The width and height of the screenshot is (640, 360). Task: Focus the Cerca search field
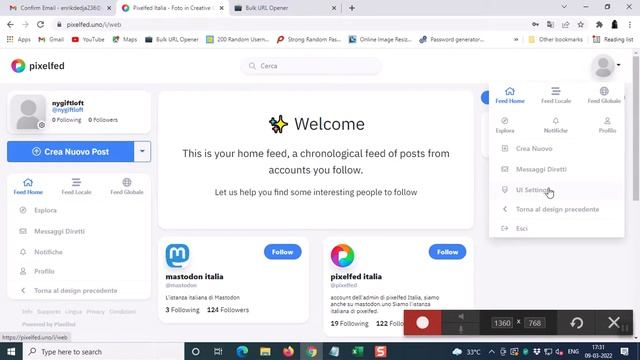[311, 66]
